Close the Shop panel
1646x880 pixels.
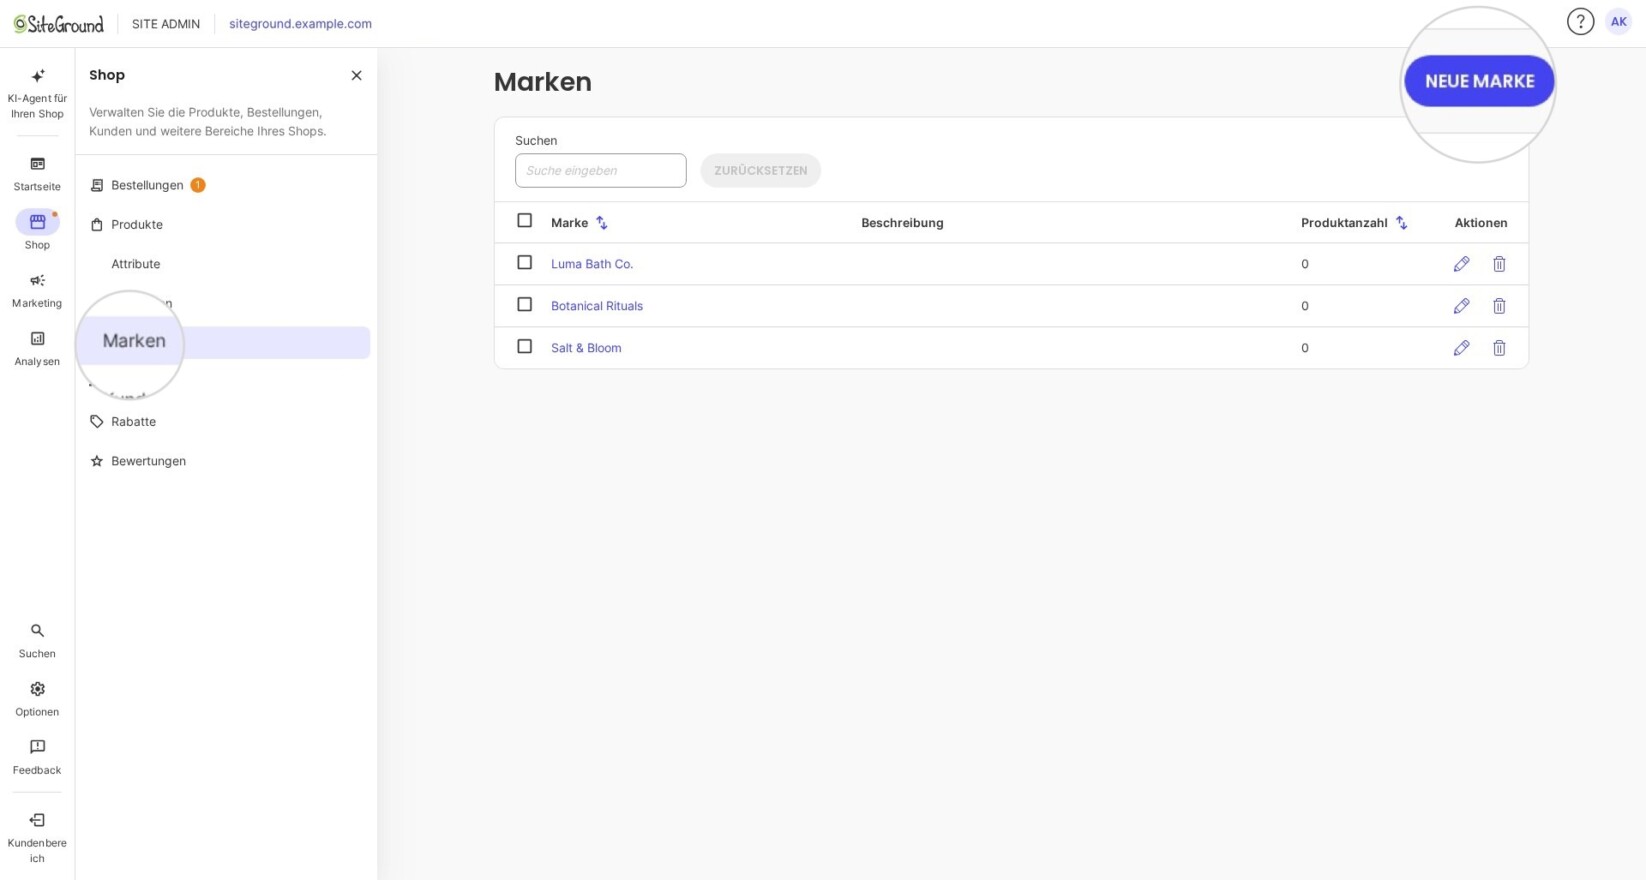pyautogui.click(x=356, y=75)
